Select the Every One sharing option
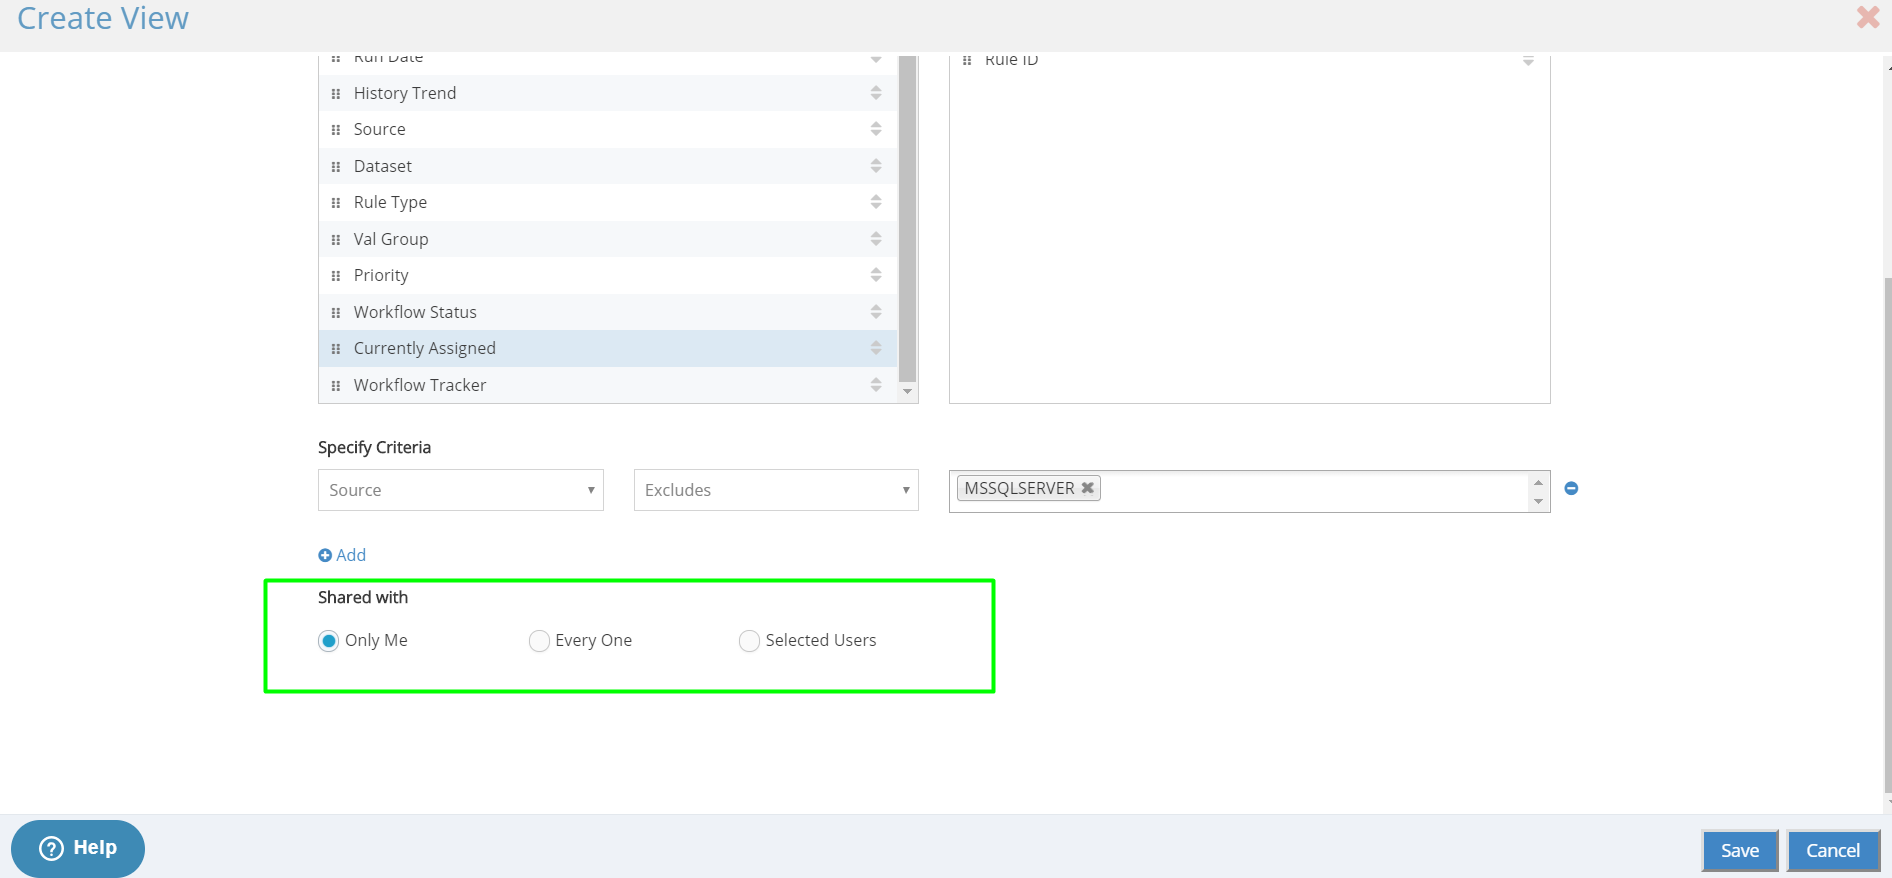Image resolution: width=1892 pixels, height=878 pixels. tap(539, 641)
